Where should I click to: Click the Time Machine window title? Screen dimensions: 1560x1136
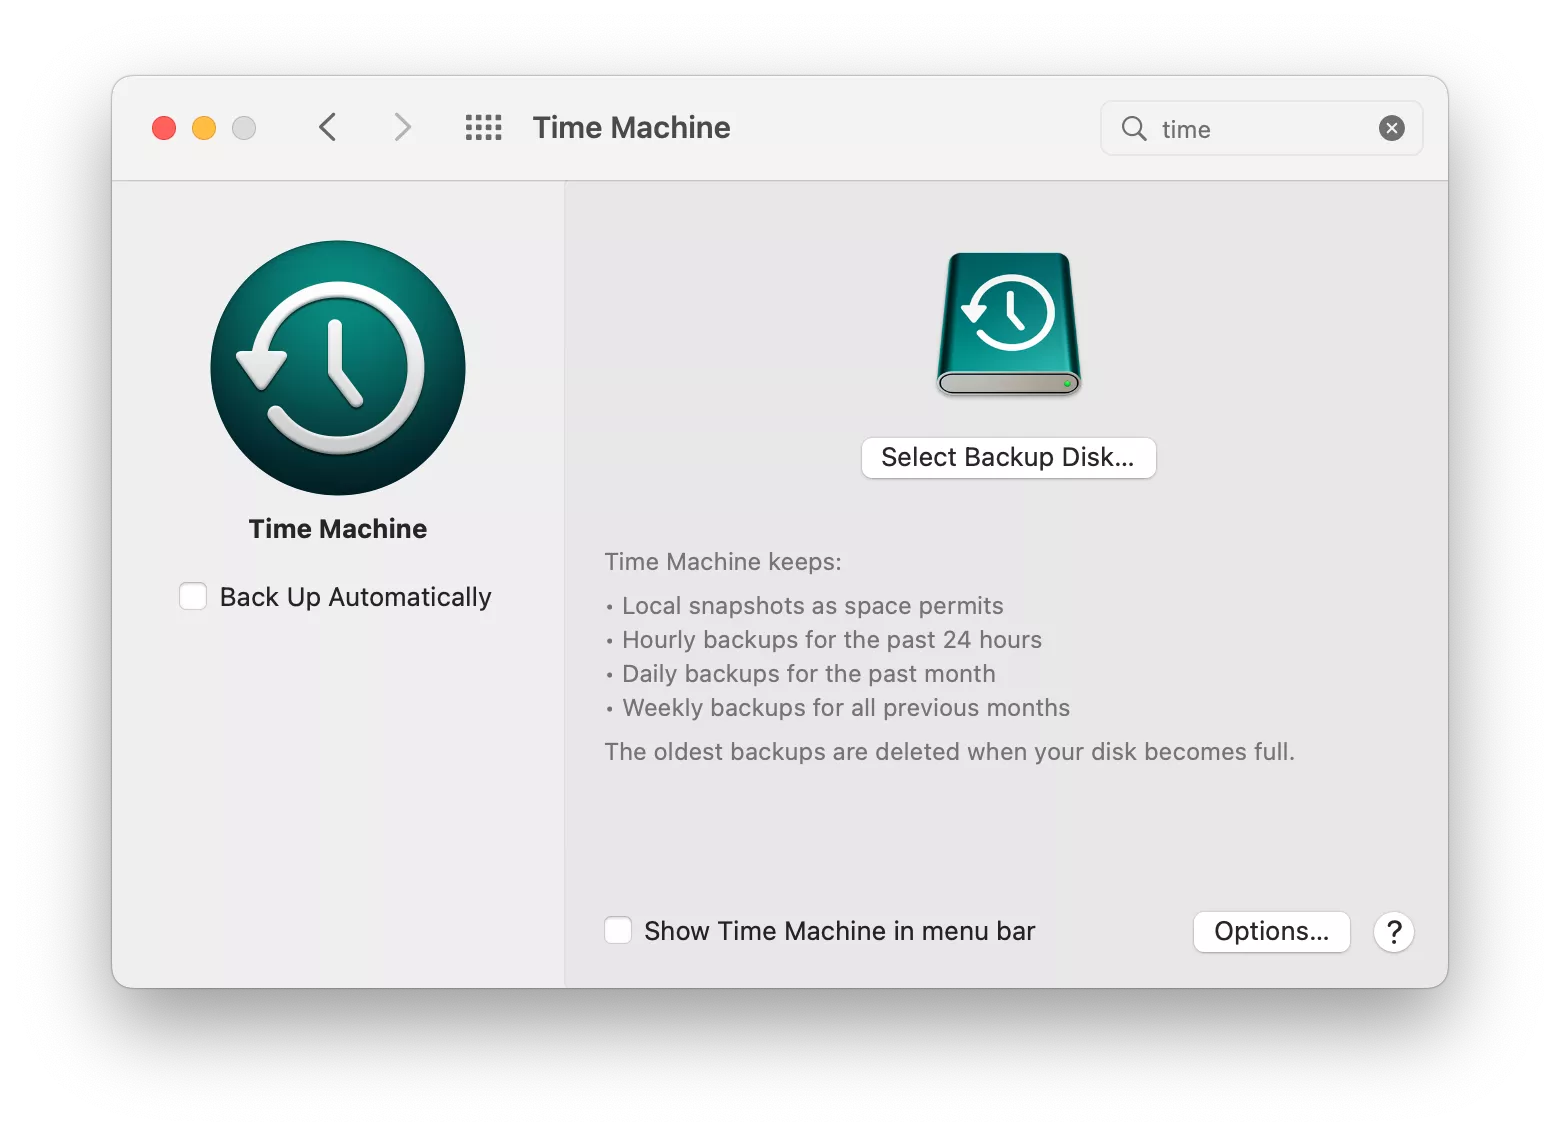631,127
